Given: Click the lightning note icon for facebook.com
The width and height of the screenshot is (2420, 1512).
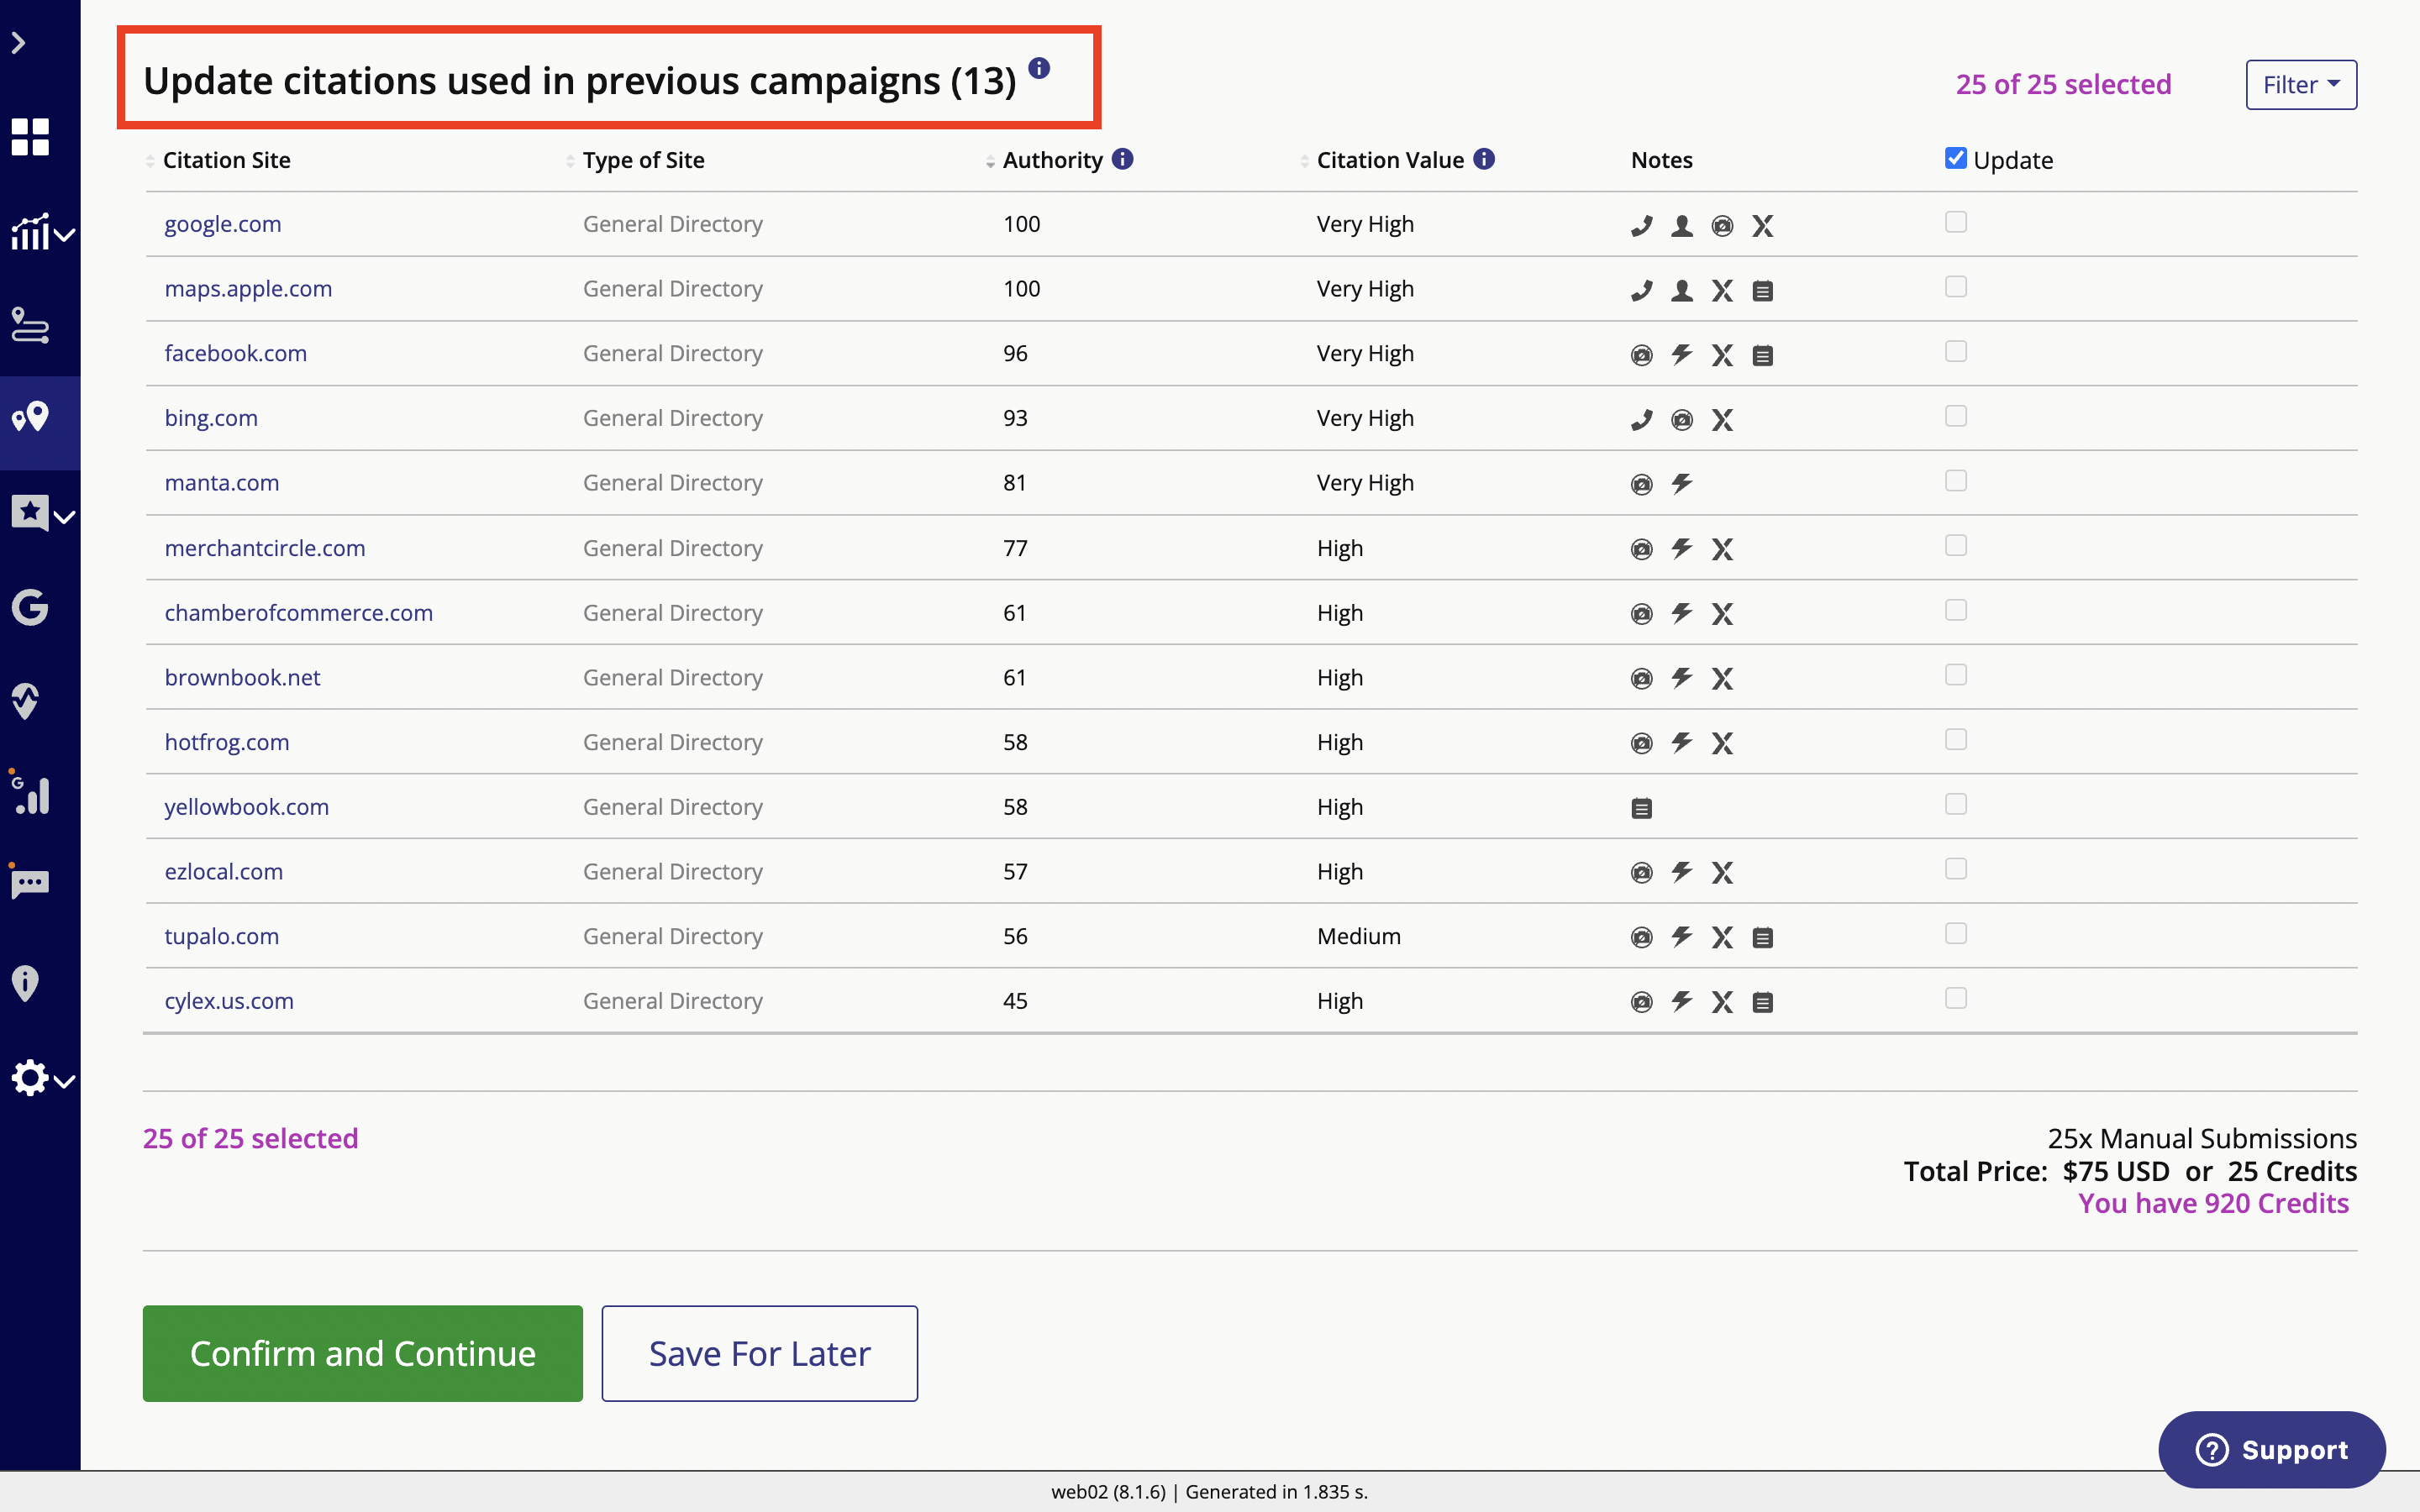Looking at the screenshot, I should click(x=1682, y=355).
